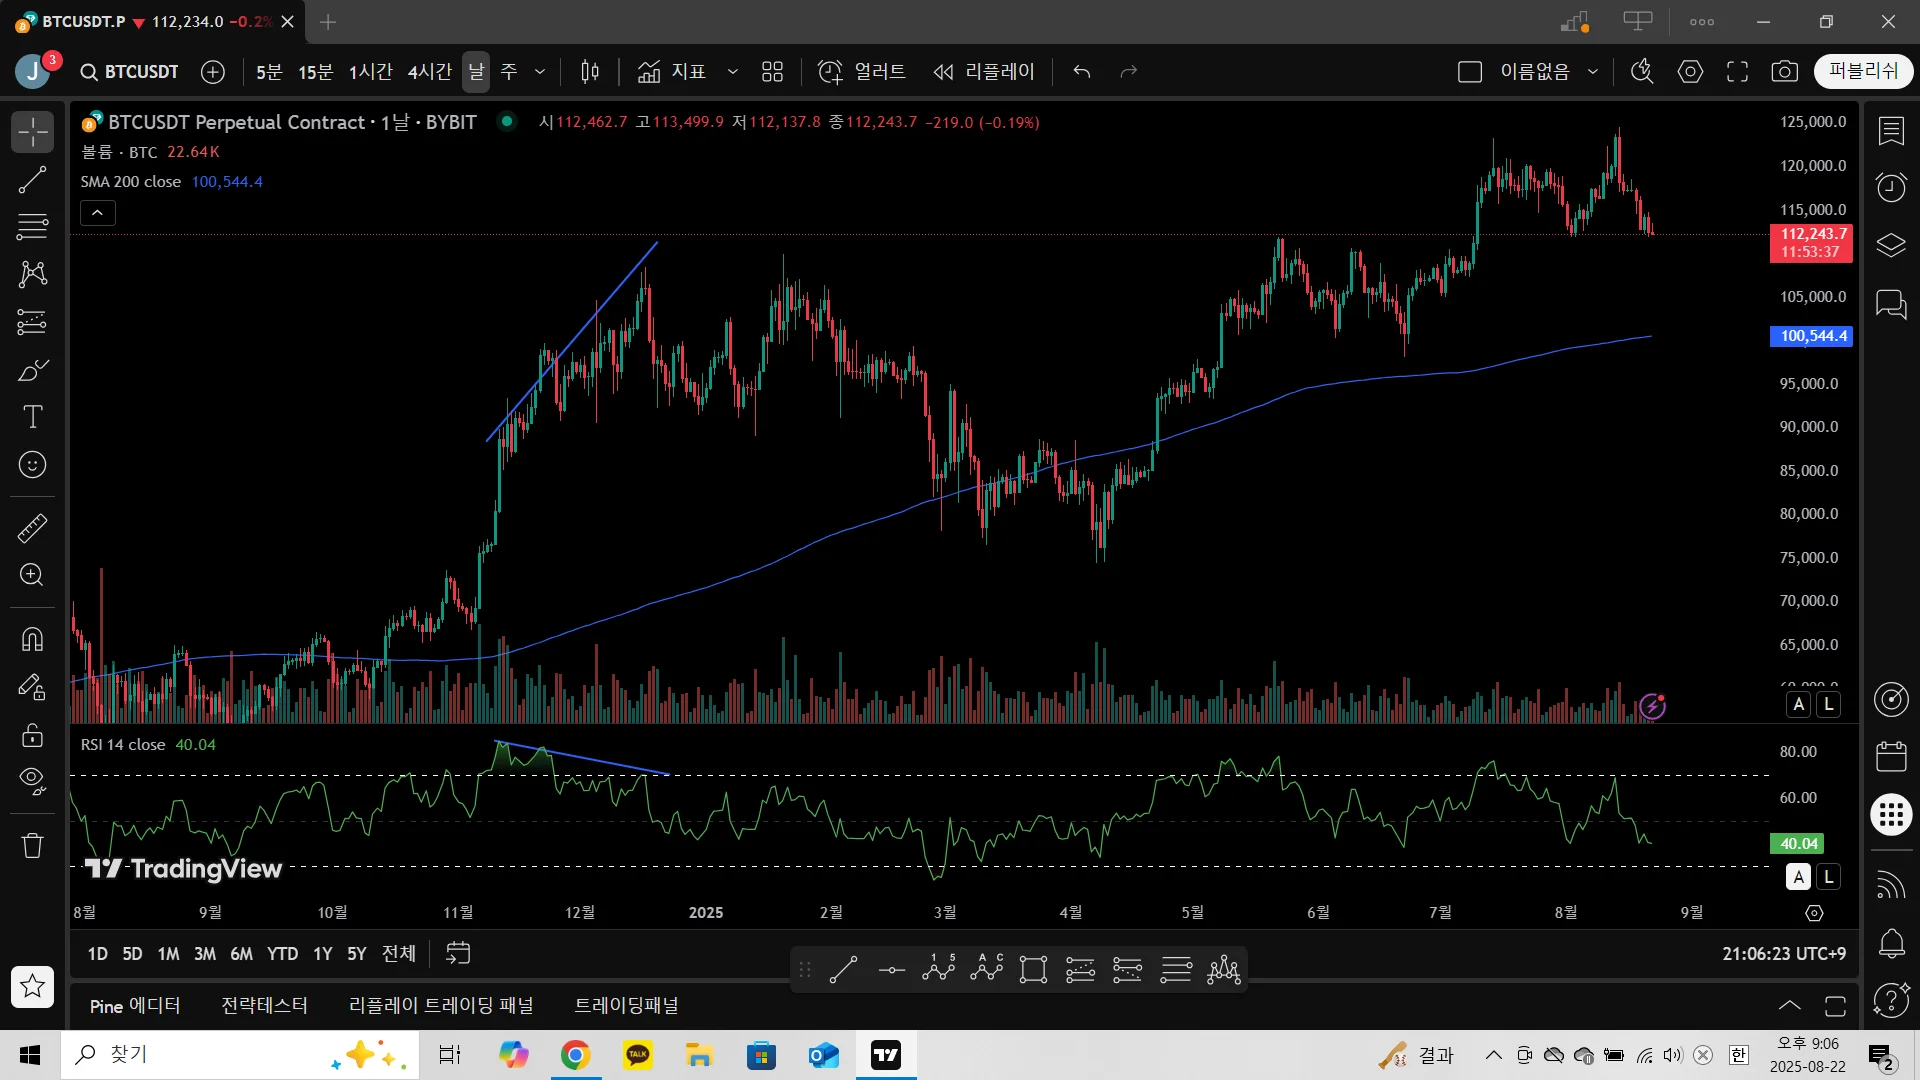1920x1080 pixels.
Task: Select the trend line drawing tool
Action: tap(32, 180)
